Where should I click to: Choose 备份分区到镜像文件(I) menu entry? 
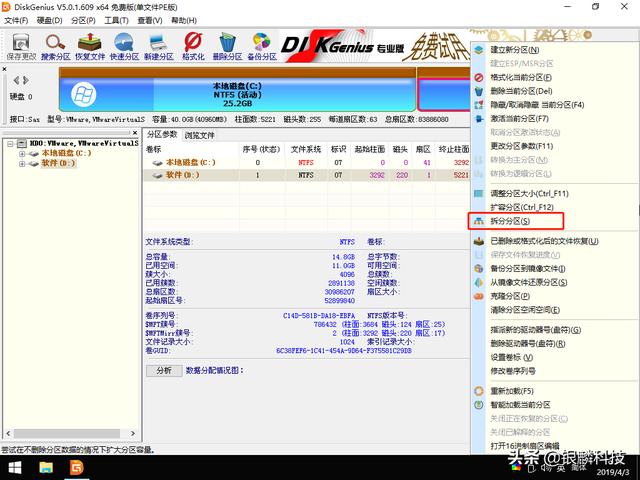pyautogui.click(x=554, y=269)
